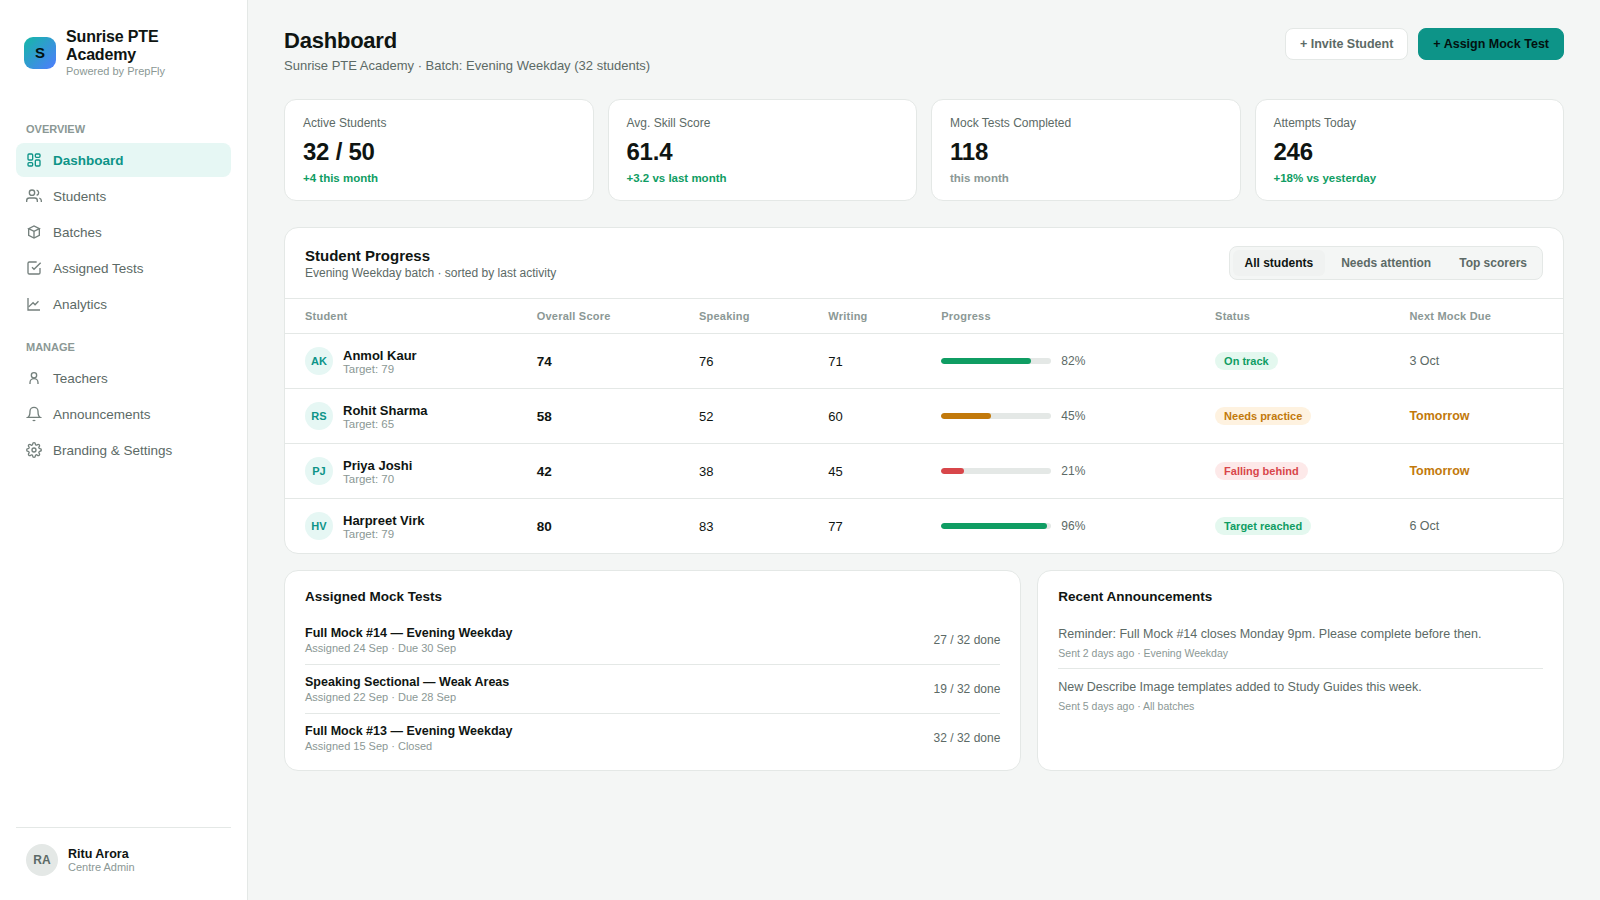Open Branding & Settings page
This screenshot has height=900, width=1600.
123,450
